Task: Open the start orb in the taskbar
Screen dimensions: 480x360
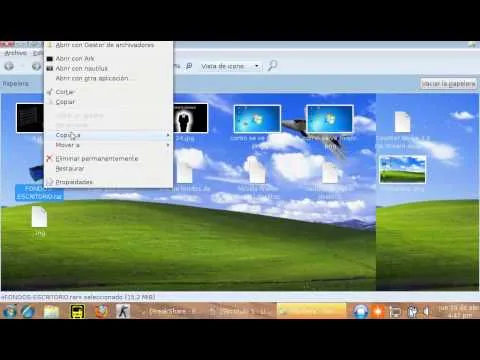Action: point(10,312)
